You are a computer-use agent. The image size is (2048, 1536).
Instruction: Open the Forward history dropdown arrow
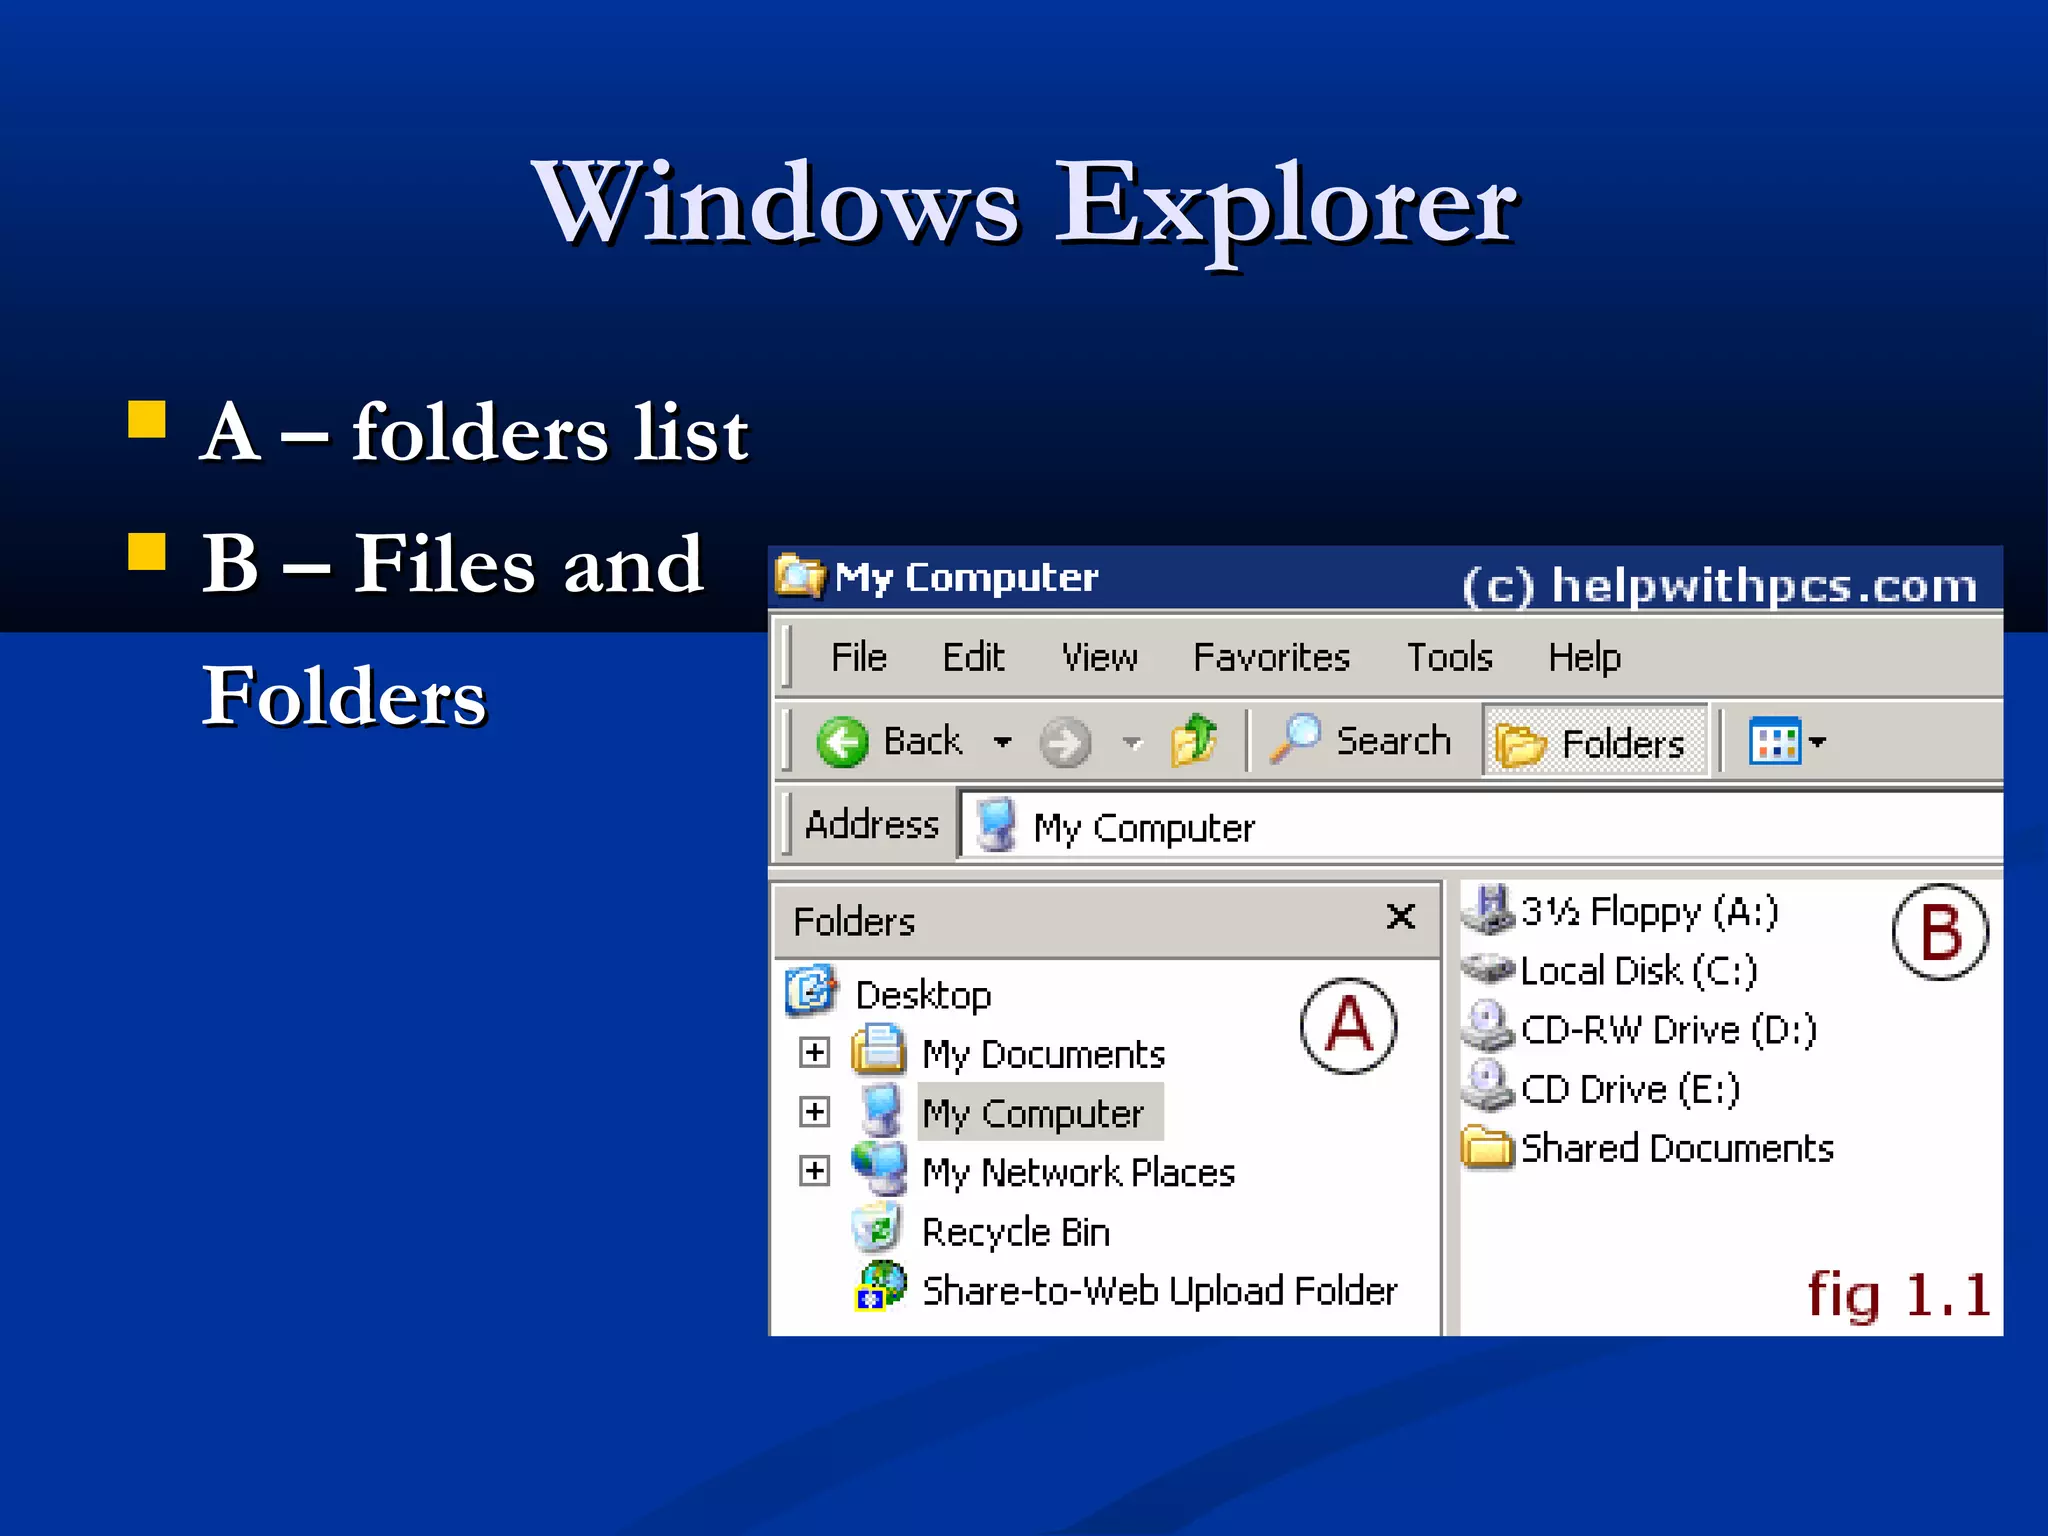pyautogui.click(x=1132, y=742)
